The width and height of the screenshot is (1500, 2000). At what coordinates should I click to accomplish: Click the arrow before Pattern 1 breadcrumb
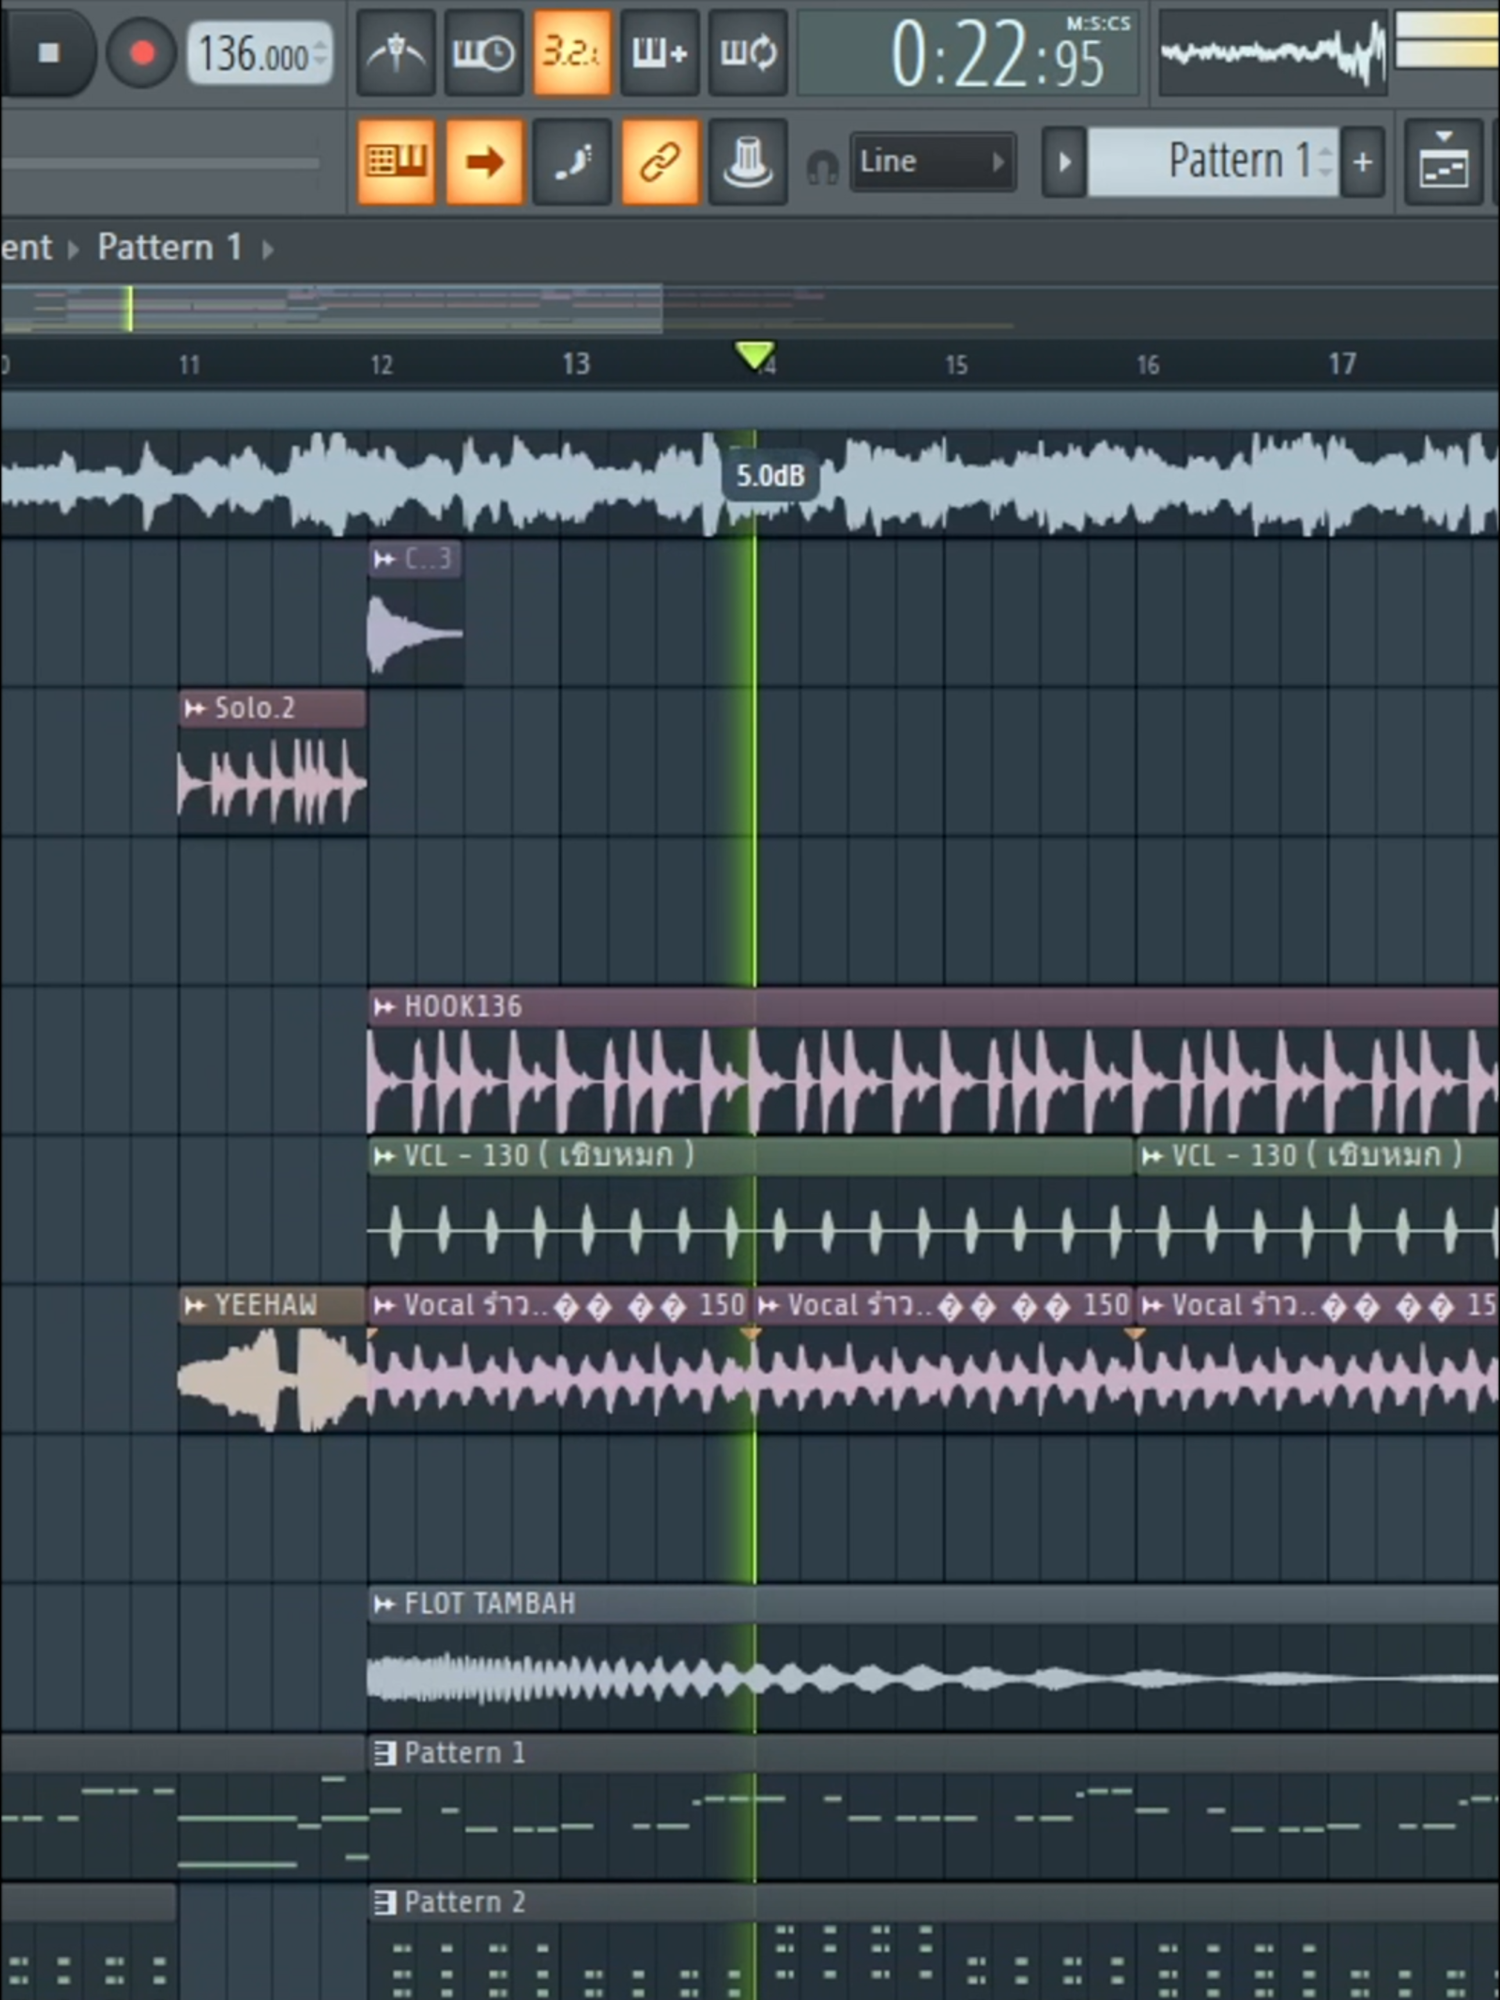coord(74,248)
